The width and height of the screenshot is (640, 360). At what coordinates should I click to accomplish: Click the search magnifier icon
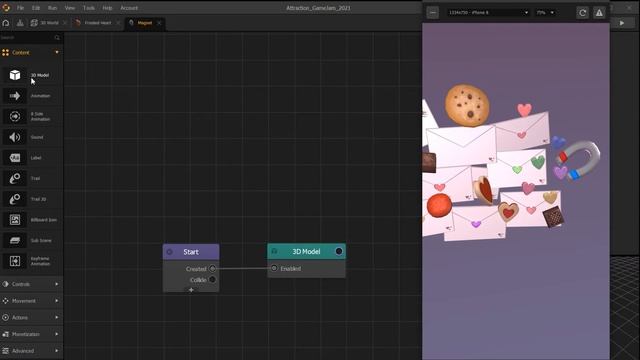click(57, 38)
